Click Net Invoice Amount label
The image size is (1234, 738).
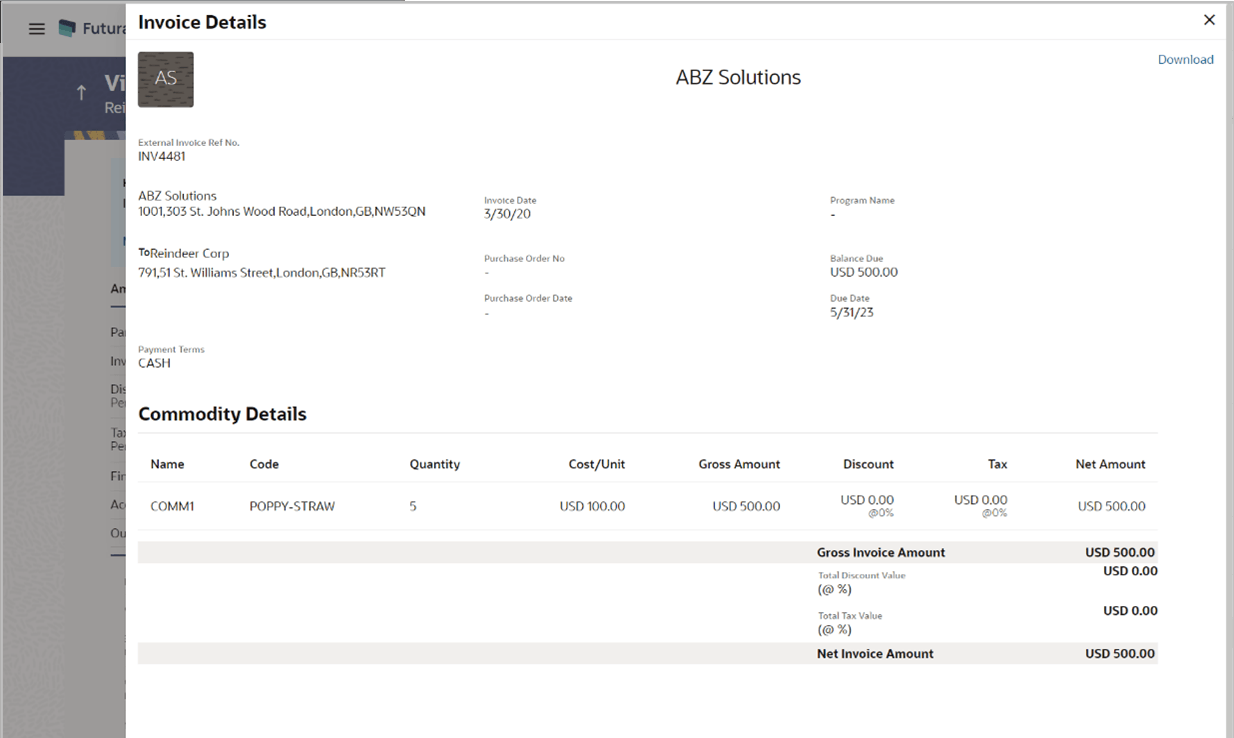click(x=875, y=654)
